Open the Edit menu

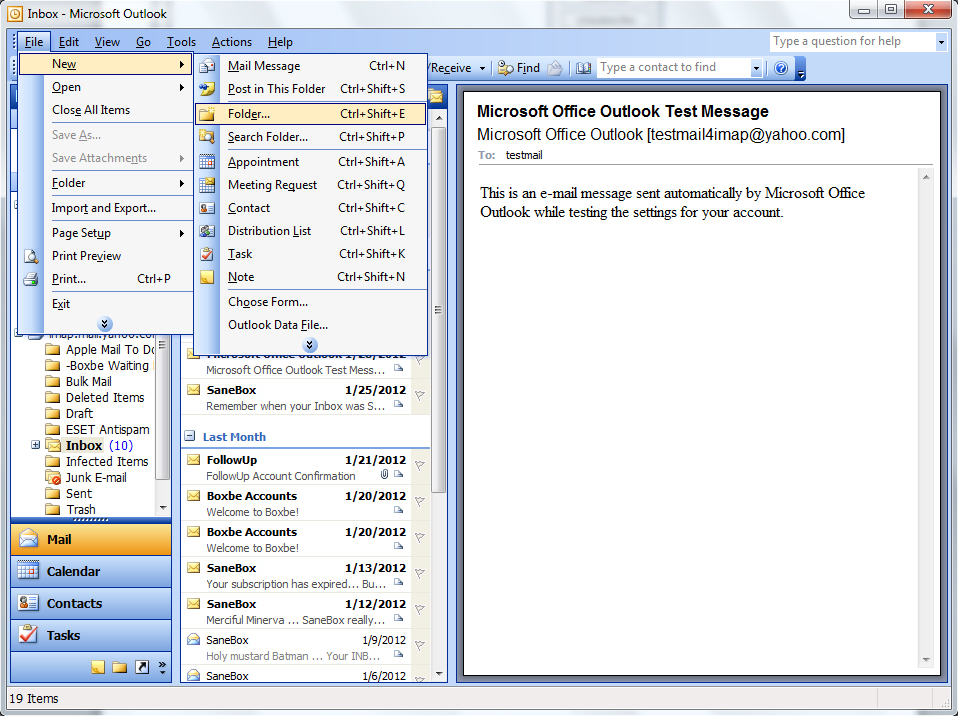pos(68,42)
